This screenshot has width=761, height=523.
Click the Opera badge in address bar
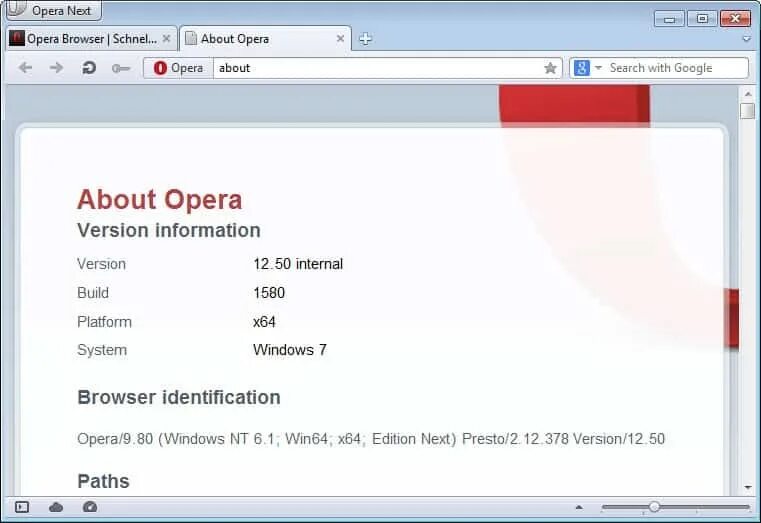(178, 68)
